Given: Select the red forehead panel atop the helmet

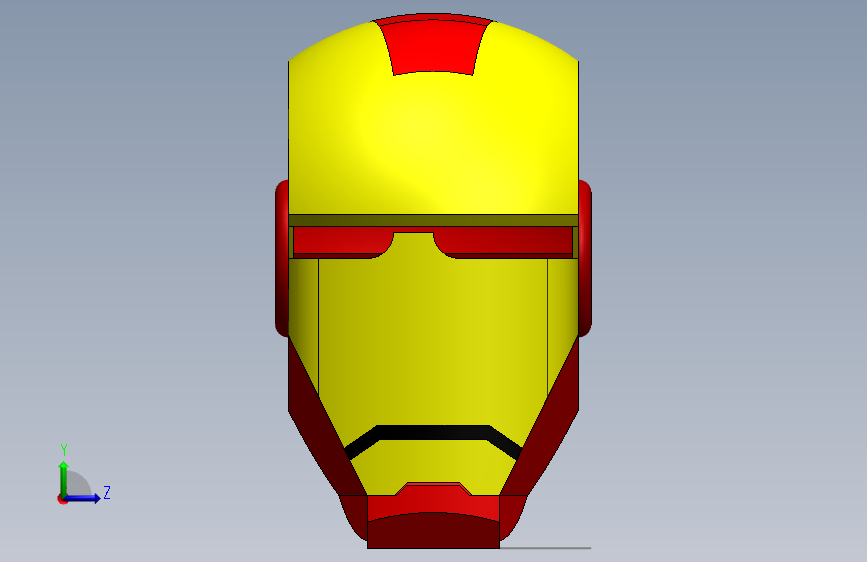Looking at the screenshot, I should 434,46.
